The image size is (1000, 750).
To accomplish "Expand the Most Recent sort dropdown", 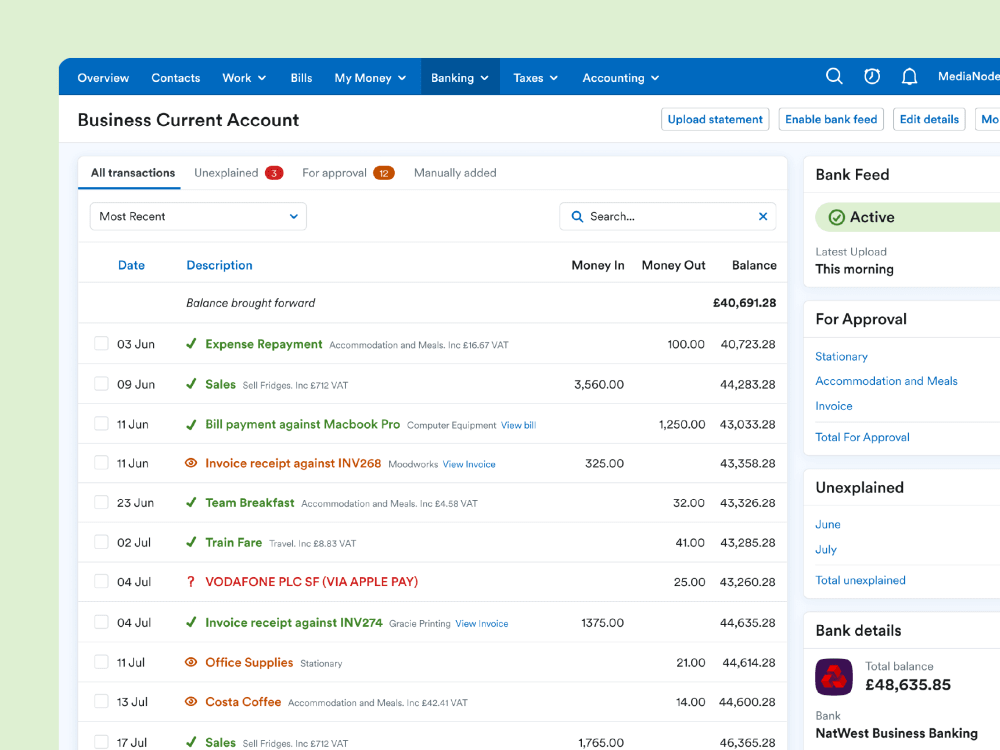I will [198, 216].
